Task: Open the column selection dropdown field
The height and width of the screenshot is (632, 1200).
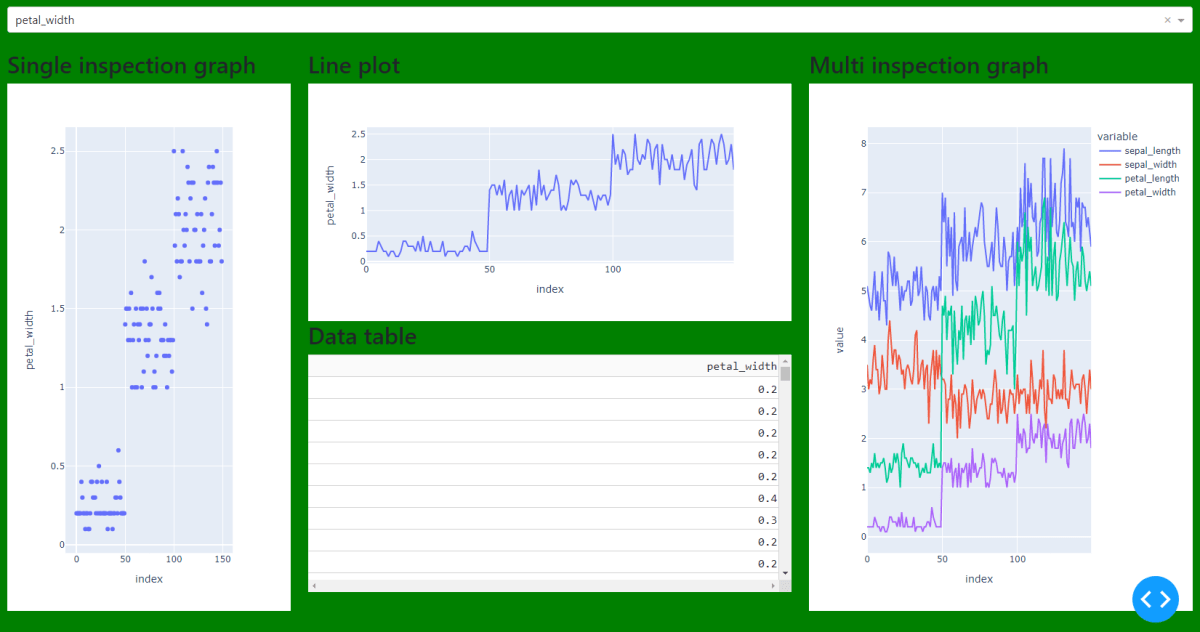Action: [x=599, y=20]
